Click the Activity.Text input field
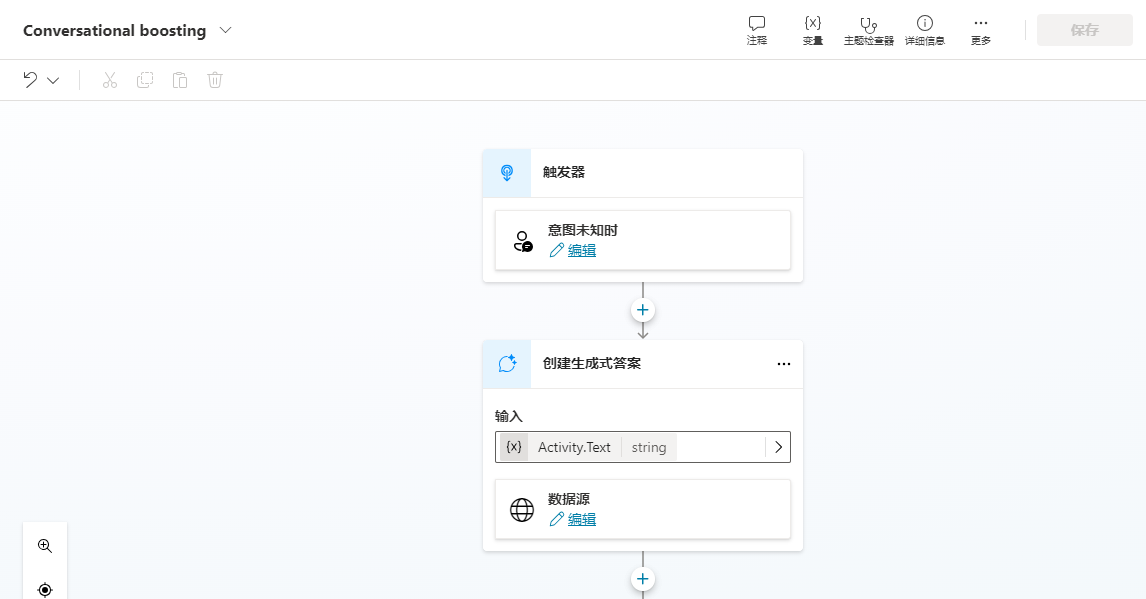Viewport: 1146px width, 599px height. pyautogui.click(x=642, y=447)
